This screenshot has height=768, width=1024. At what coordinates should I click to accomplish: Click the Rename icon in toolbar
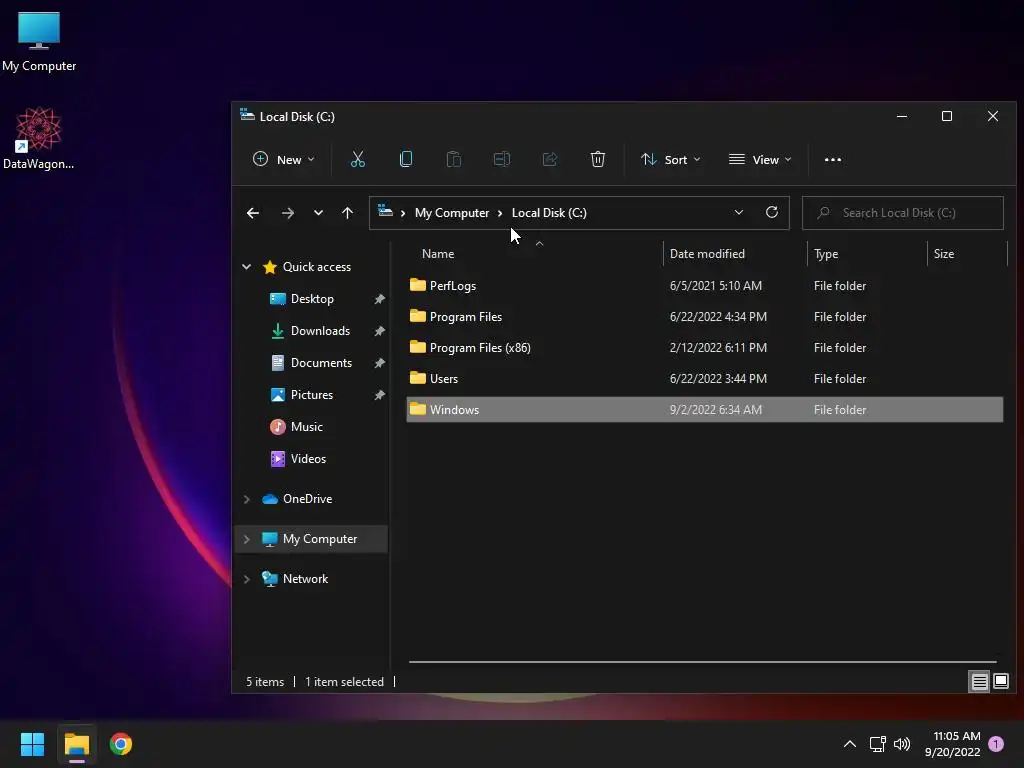pyautogui.click(x=502, y=159)
